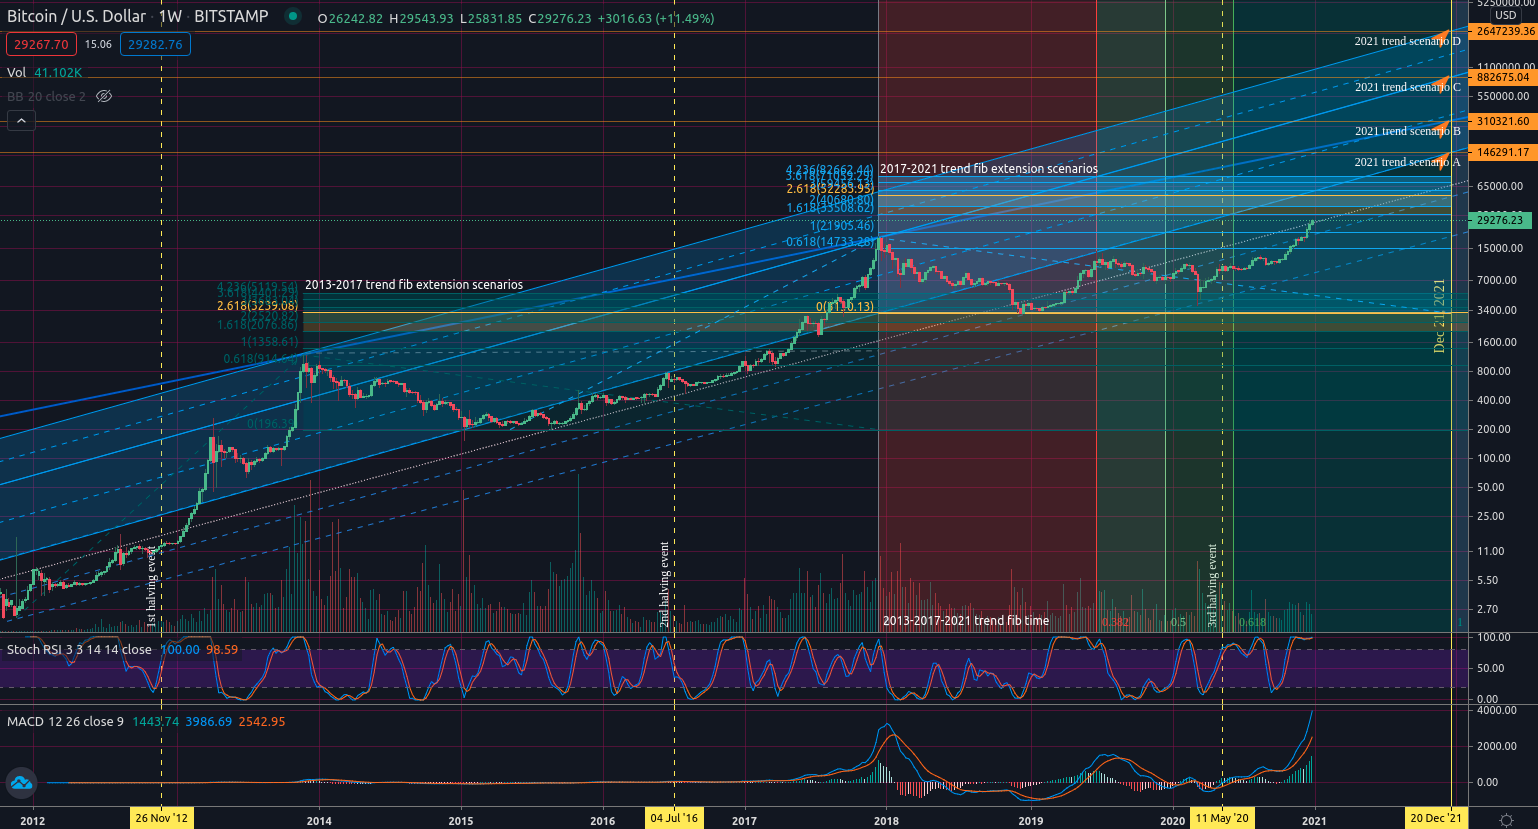Click the red sell price 29267.70 button
The height and width of the screenshot is (829, 1538).
tap(42, 44)
